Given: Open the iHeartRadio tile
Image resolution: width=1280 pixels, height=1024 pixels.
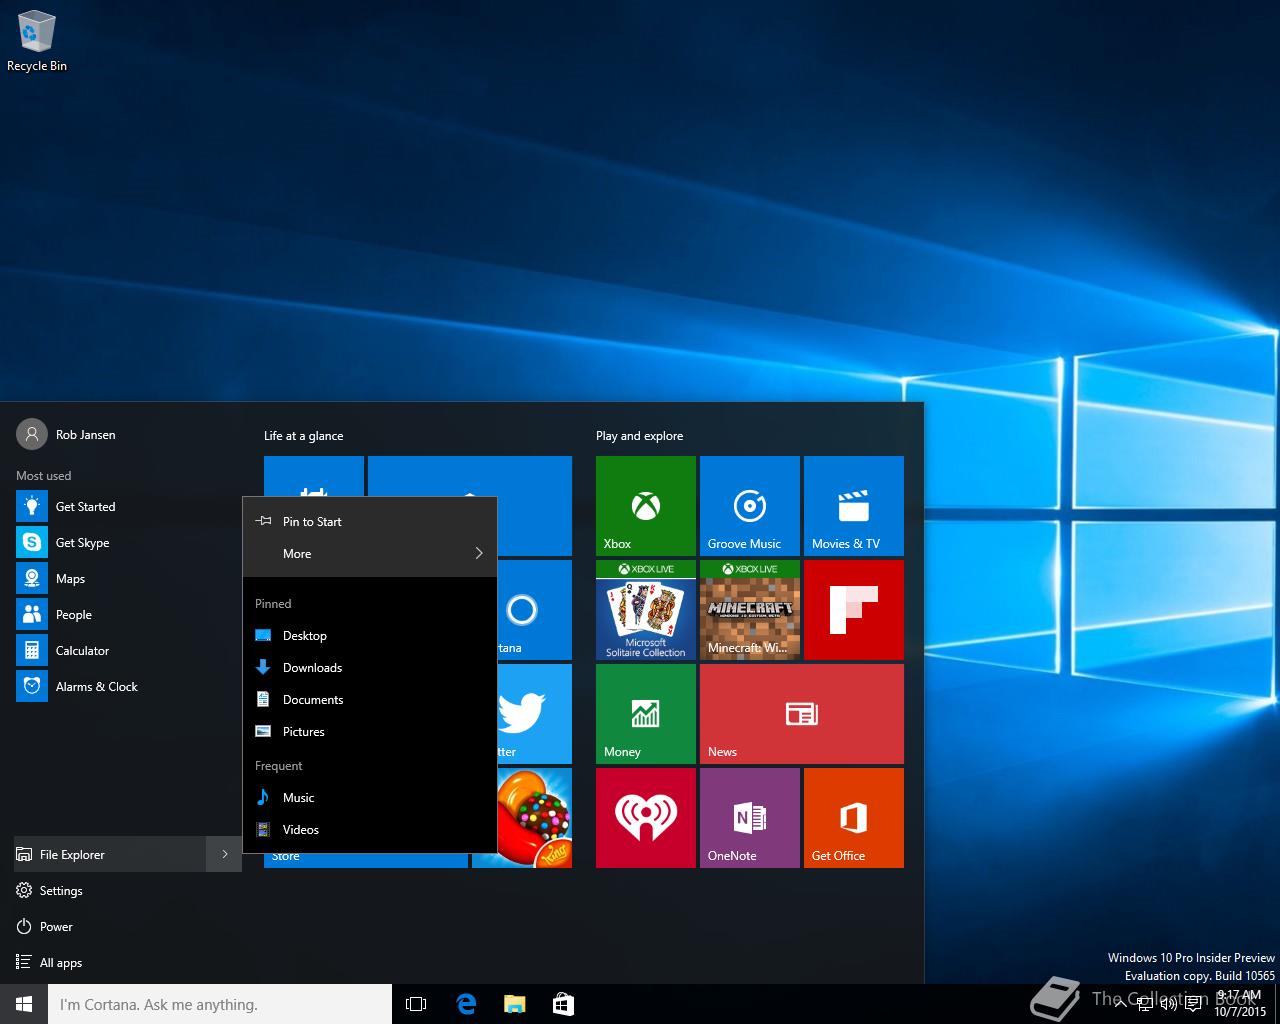Looking at the screenshot, I should [x=646, y=818].
